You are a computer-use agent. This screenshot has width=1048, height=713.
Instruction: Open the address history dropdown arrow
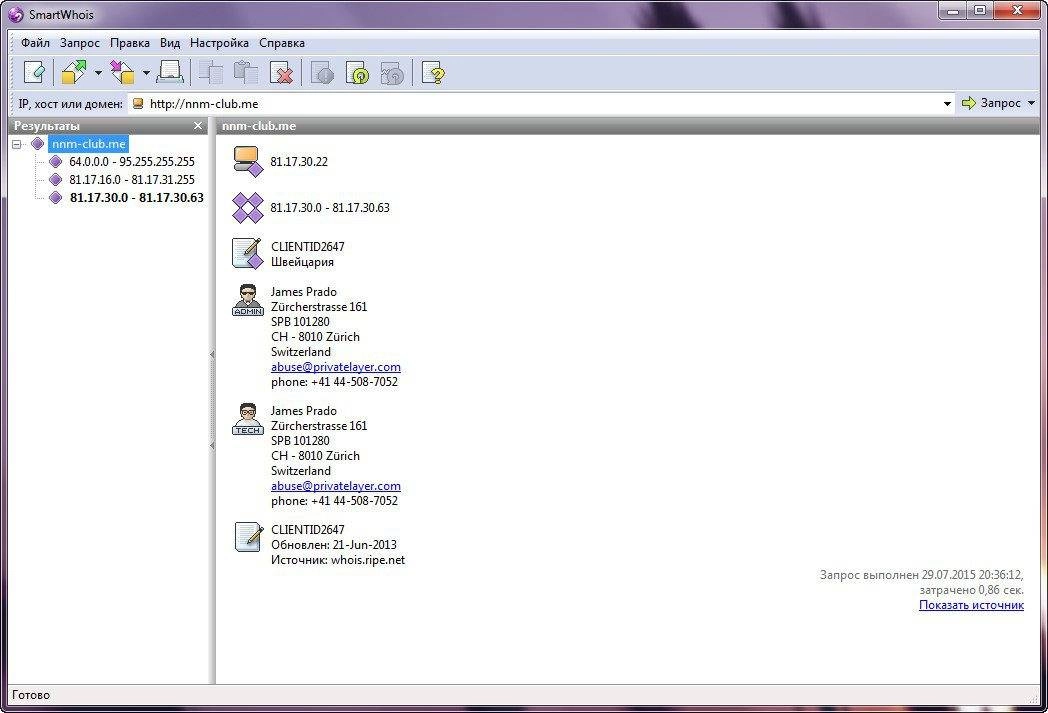click(947, 104)
